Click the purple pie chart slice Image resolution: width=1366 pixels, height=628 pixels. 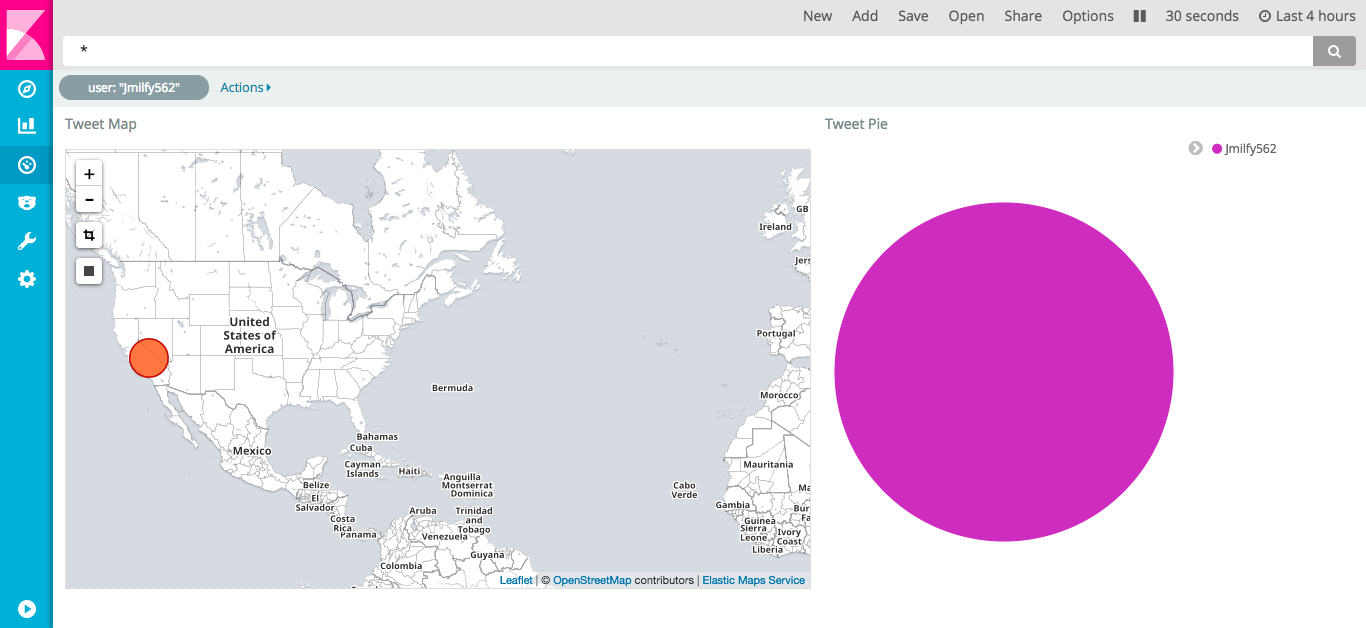pyautogui.click(x=1004, y=372)
